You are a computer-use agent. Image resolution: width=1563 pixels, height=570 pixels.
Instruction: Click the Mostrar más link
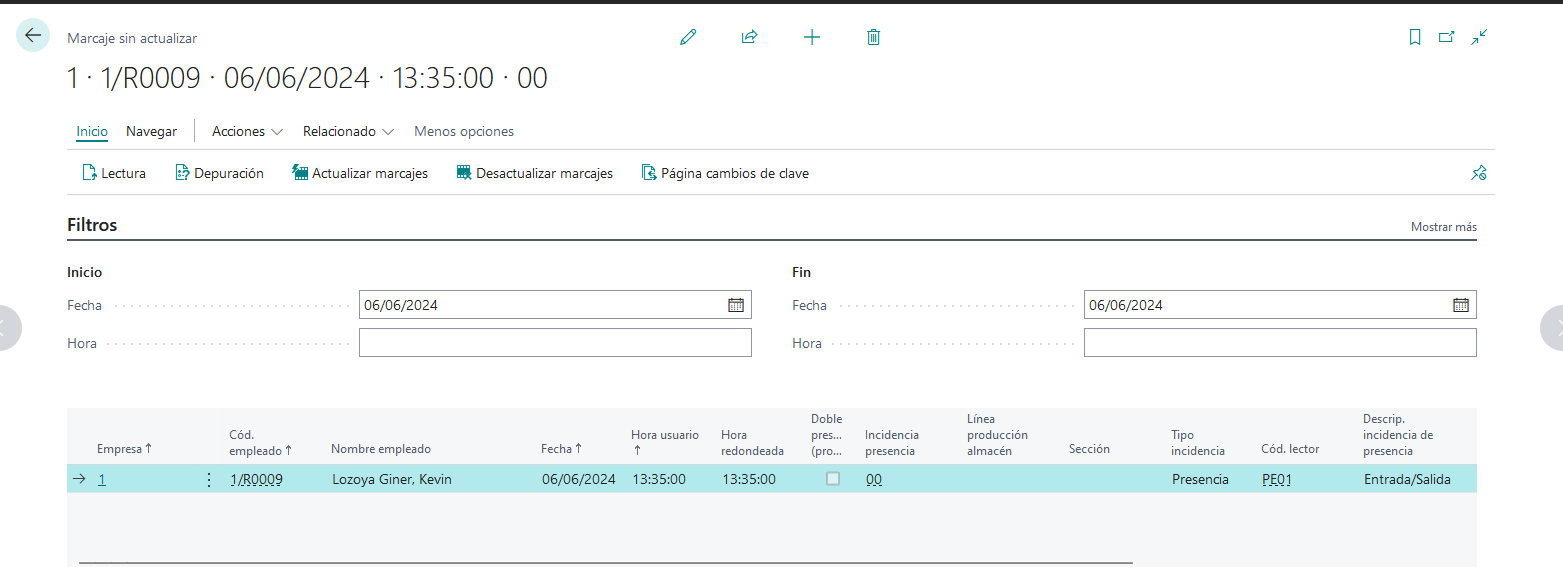(1443, 227)
